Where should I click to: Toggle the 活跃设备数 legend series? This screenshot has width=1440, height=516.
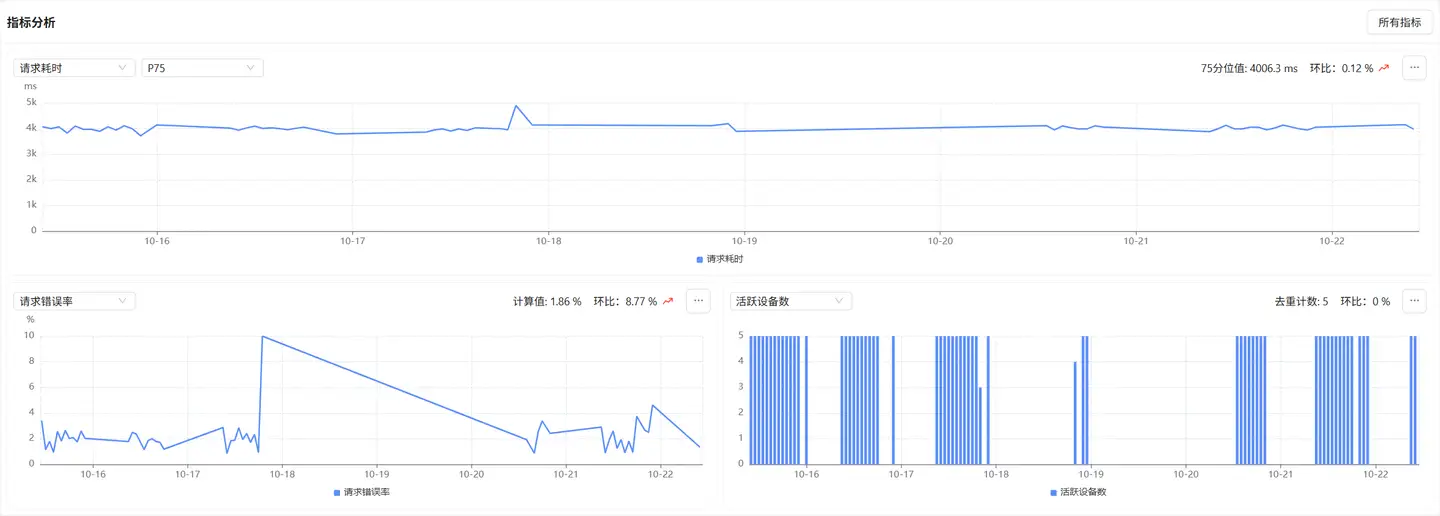[x=1077, y=492]
